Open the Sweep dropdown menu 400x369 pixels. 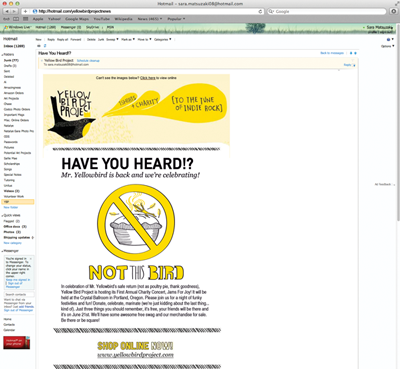click(112, 39)
